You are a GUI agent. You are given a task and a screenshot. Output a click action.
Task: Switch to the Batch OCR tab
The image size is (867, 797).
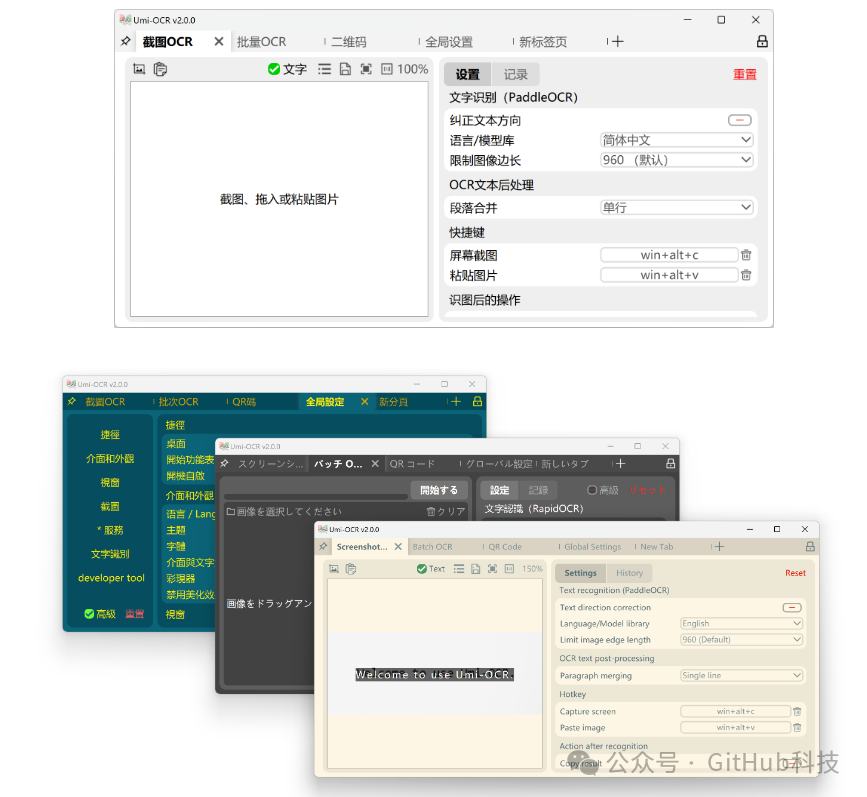tap(432, 546)
